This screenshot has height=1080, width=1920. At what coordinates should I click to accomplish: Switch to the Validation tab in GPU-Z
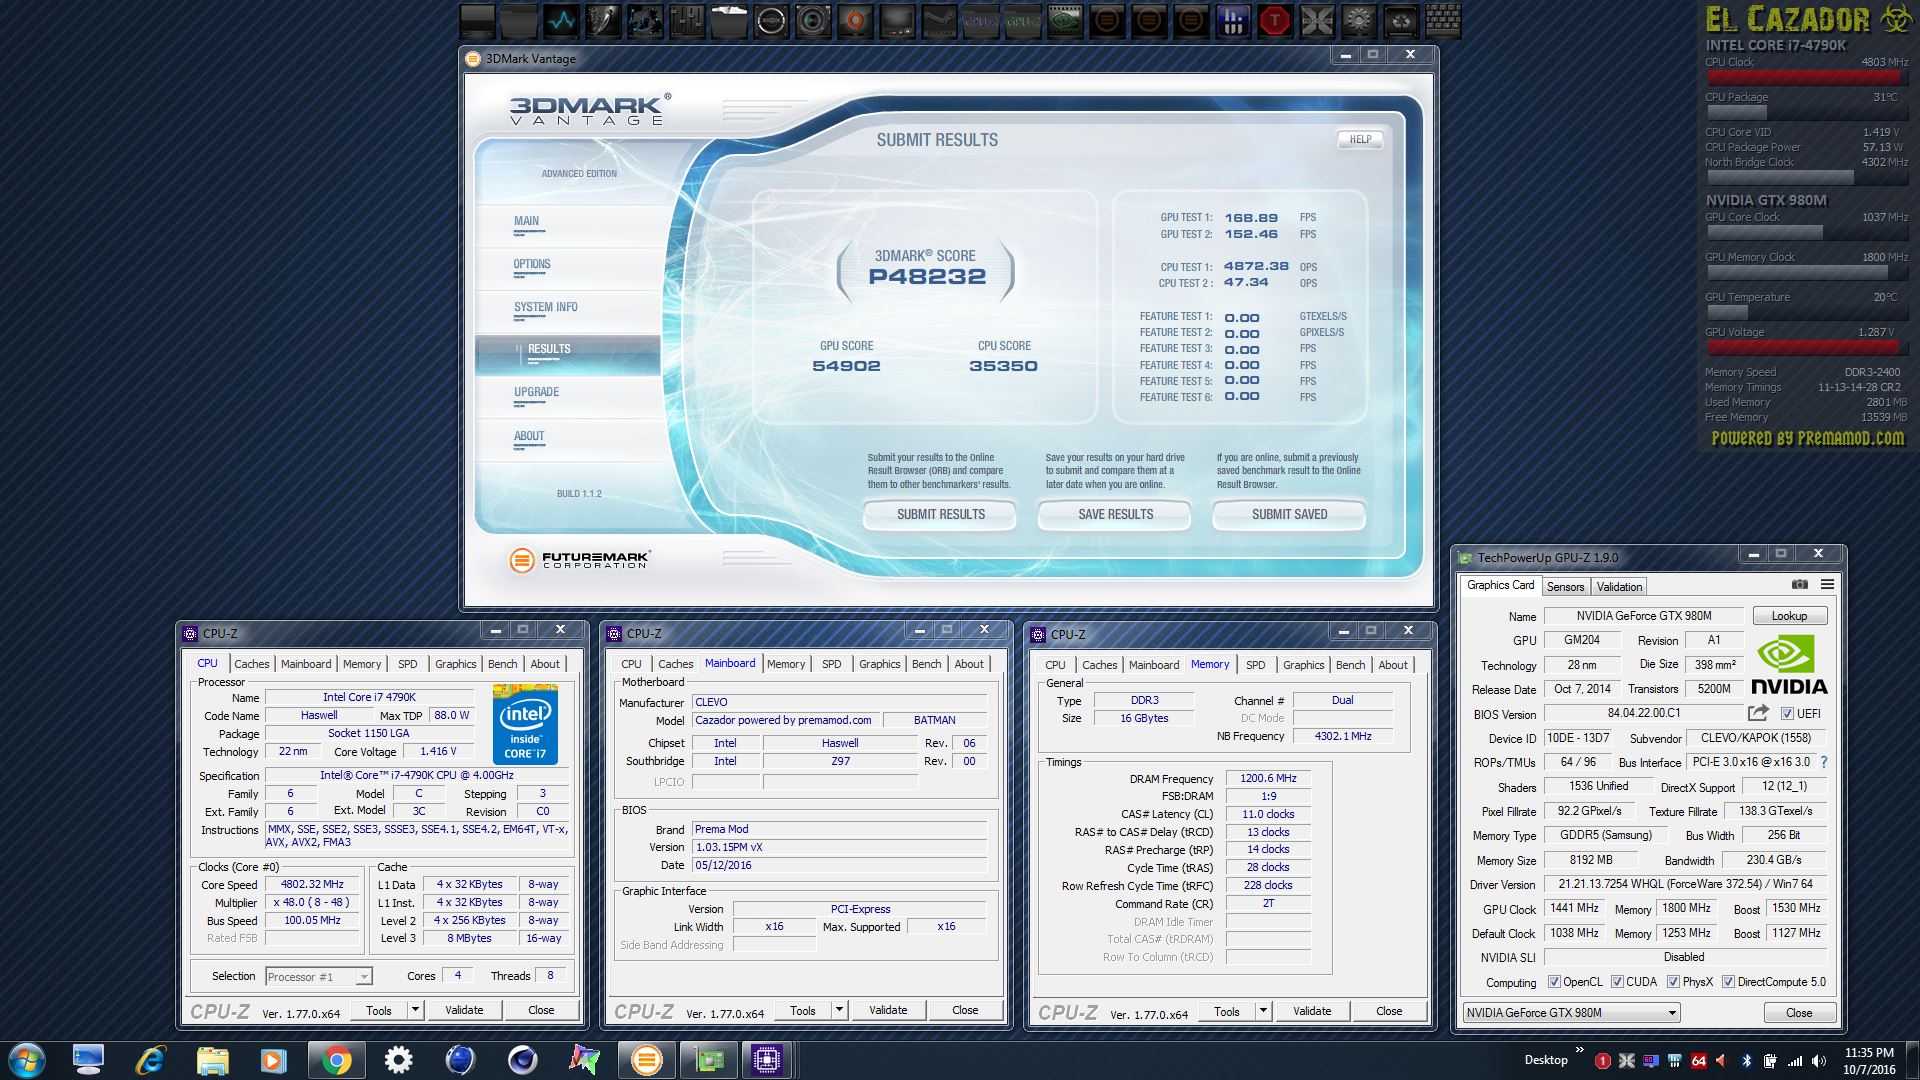pos(1619,587)
